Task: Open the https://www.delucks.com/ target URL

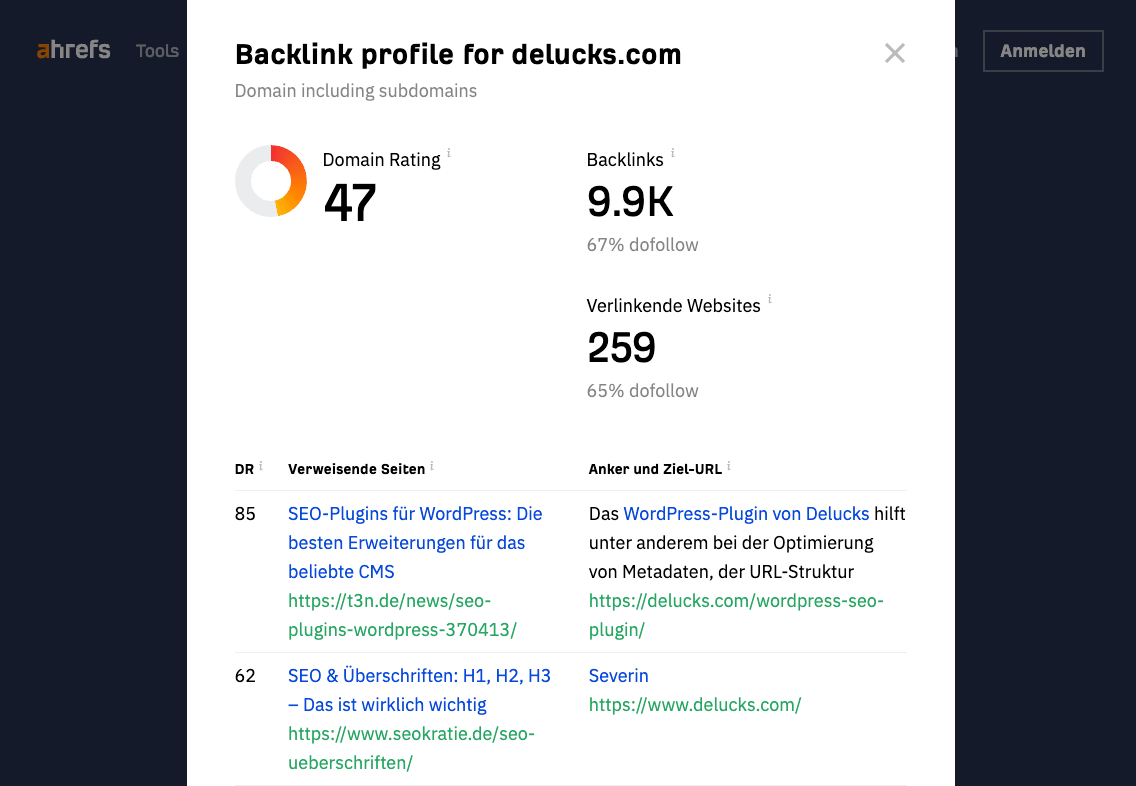Action: (x=695, y=705)
